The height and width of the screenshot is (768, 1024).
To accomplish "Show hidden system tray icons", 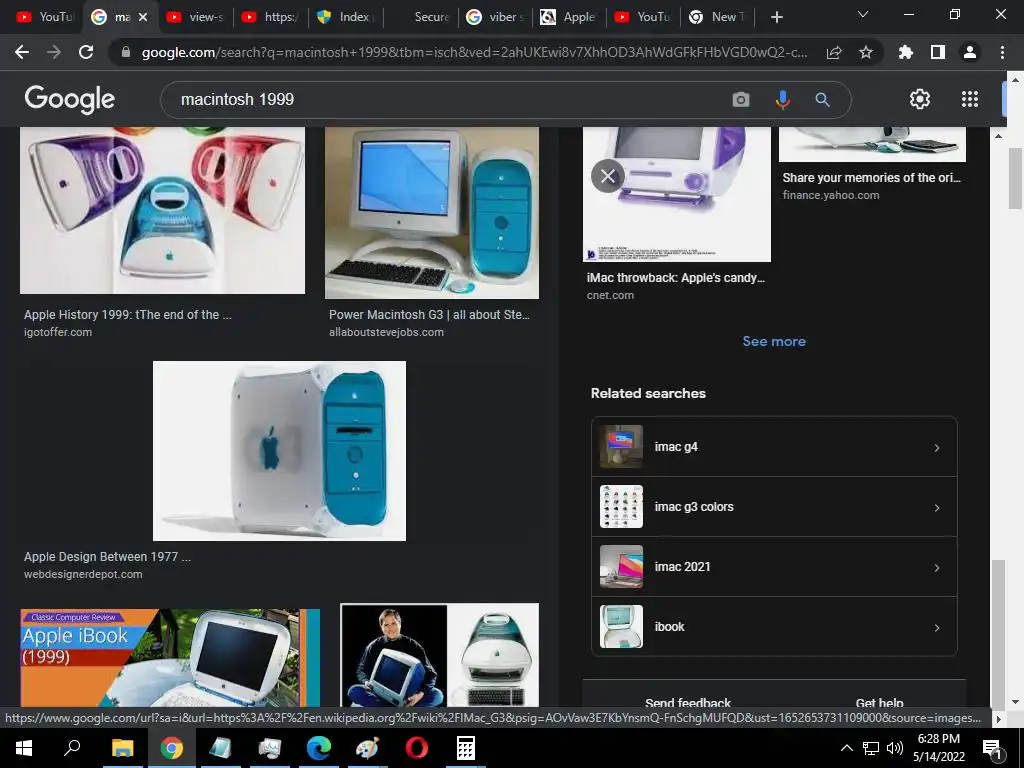I will point(846,748).
